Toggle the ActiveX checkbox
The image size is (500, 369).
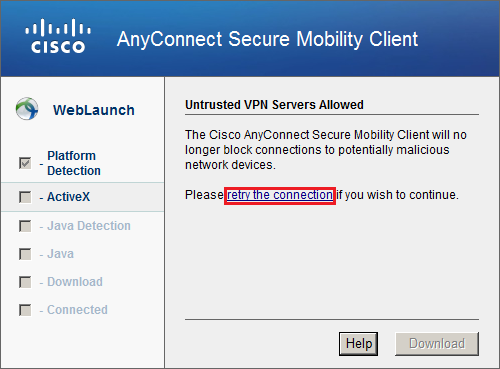25,197
